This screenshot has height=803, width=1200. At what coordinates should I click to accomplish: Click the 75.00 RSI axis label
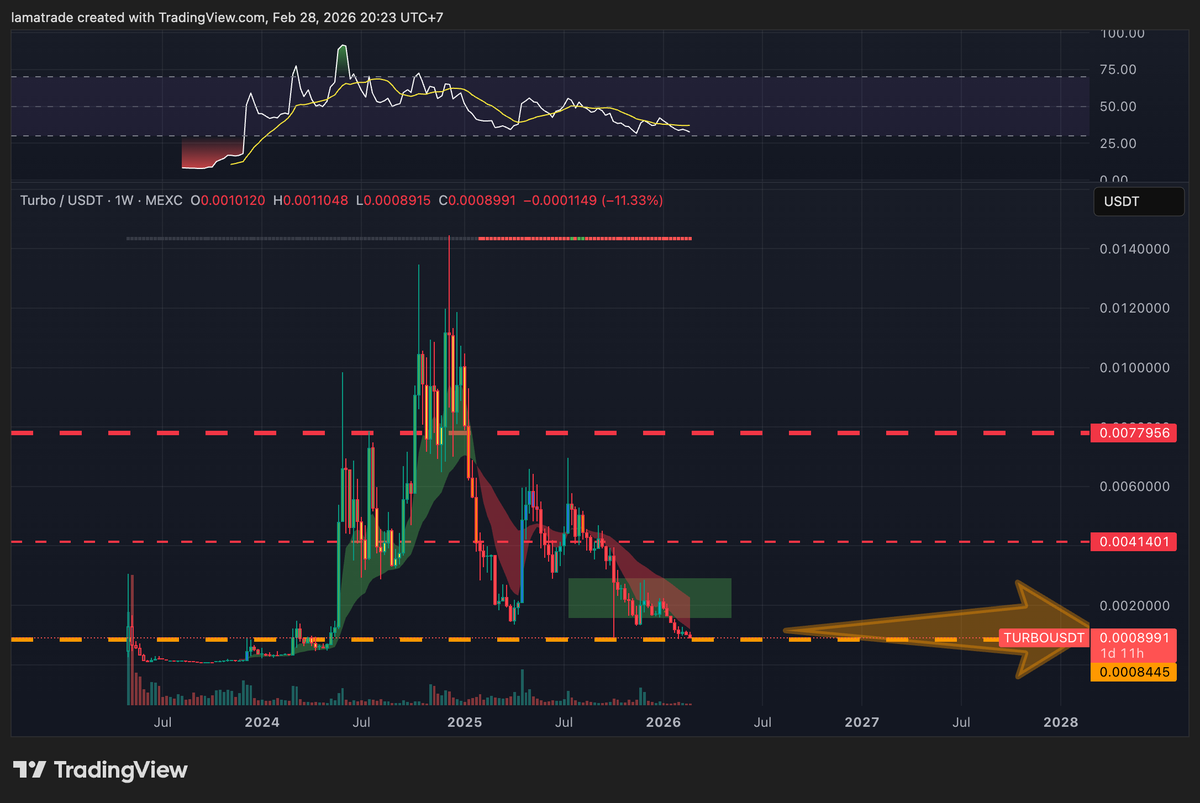[1117, 69]
